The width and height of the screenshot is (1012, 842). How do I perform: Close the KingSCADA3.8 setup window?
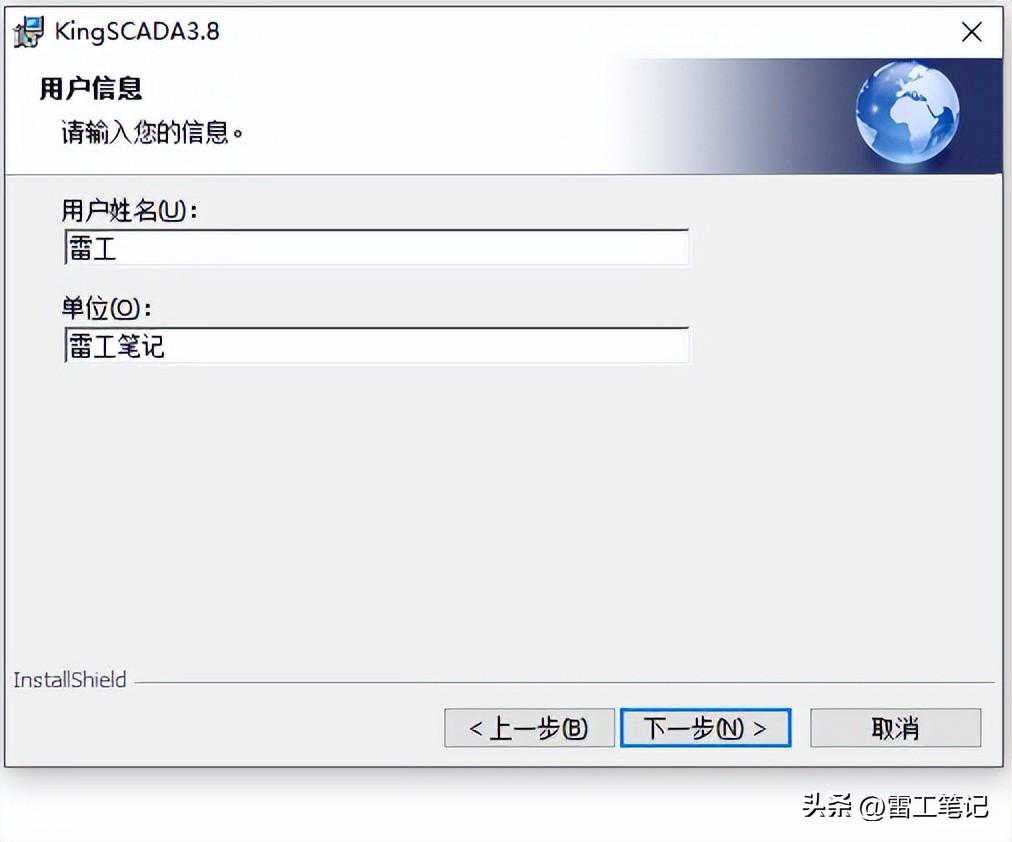pos(971,32)
